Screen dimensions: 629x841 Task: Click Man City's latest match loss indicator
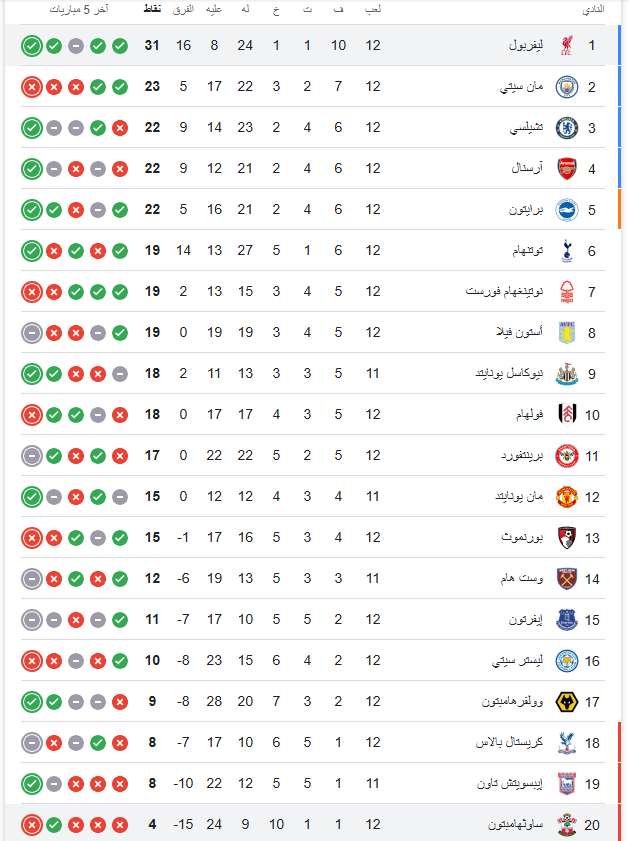[x=32, y=87]
